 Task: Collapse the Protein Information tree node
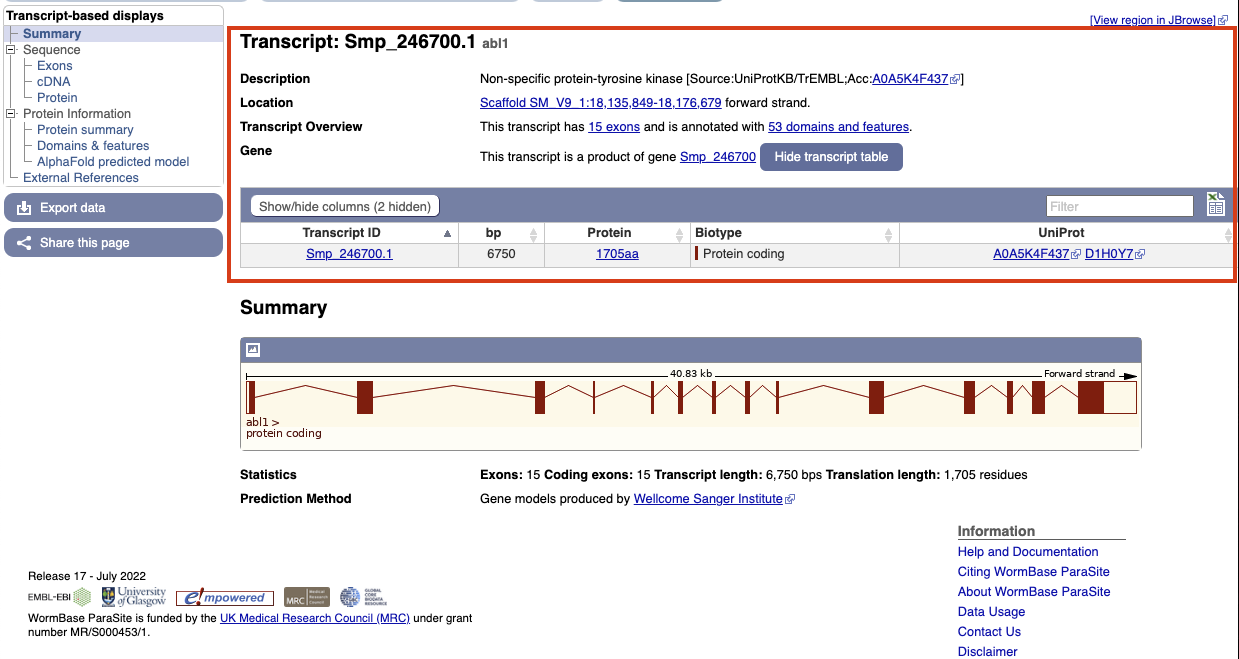pyautogui.click(x=11, y=114)
